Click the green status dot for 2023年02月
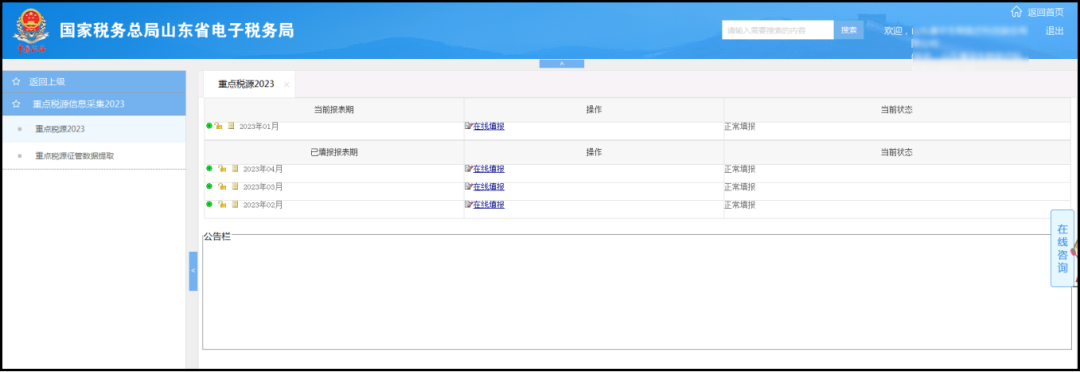Image resolution: width=1080 pixels, height=372 pixels. coord(209,204)
